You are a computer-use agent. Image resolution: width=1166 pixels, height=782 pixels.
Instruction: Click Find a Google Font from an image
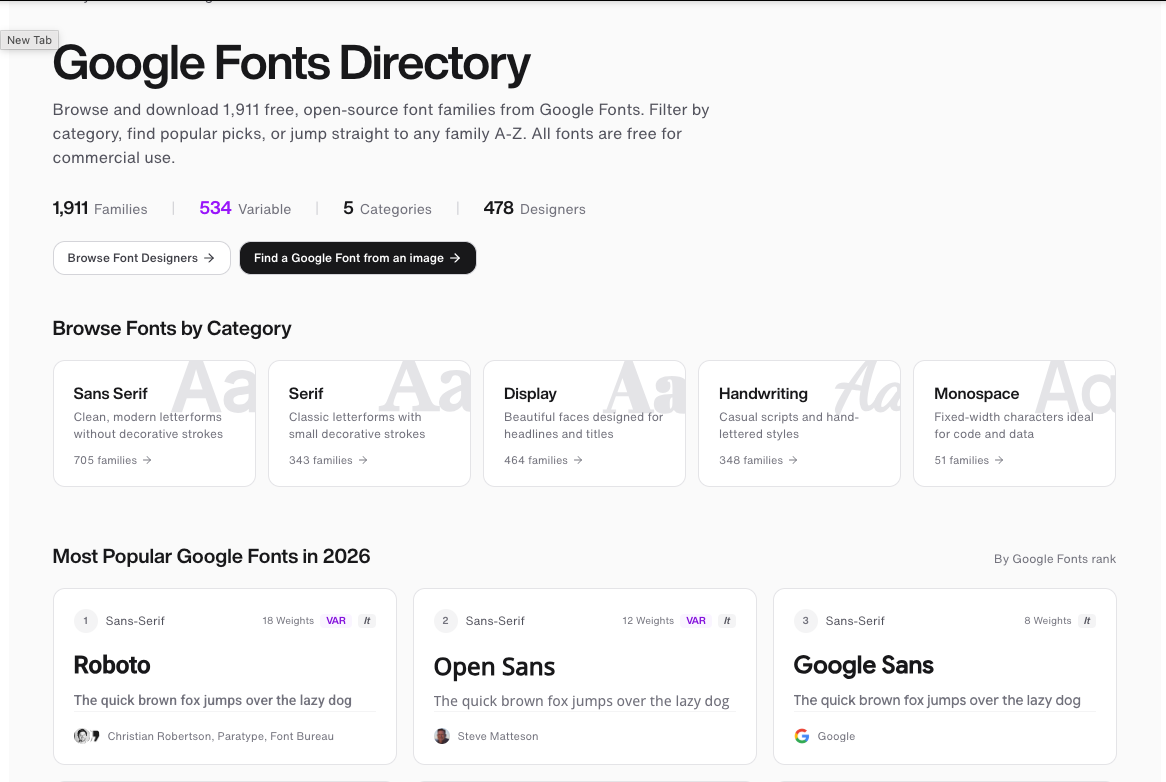click(x=358, y=258)
